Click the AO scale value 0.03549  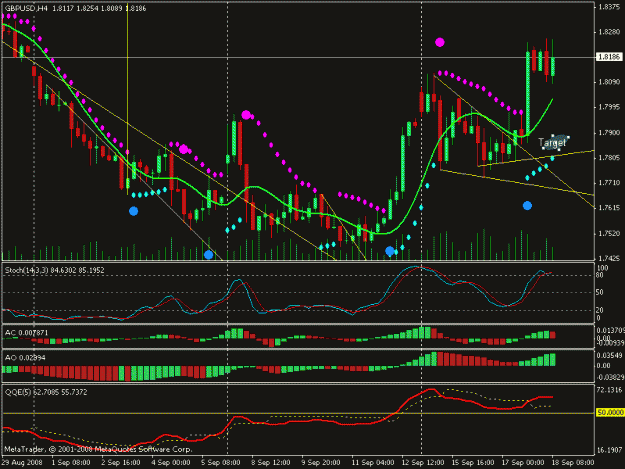point(609,355)
